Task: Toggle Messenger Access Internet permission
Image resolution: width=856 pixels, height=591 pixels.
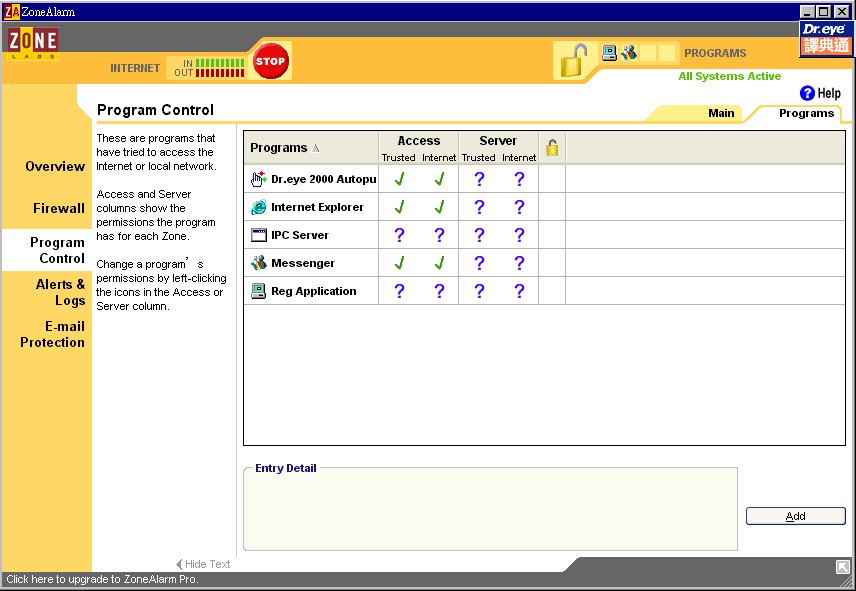Action: (x=439, y=263)
